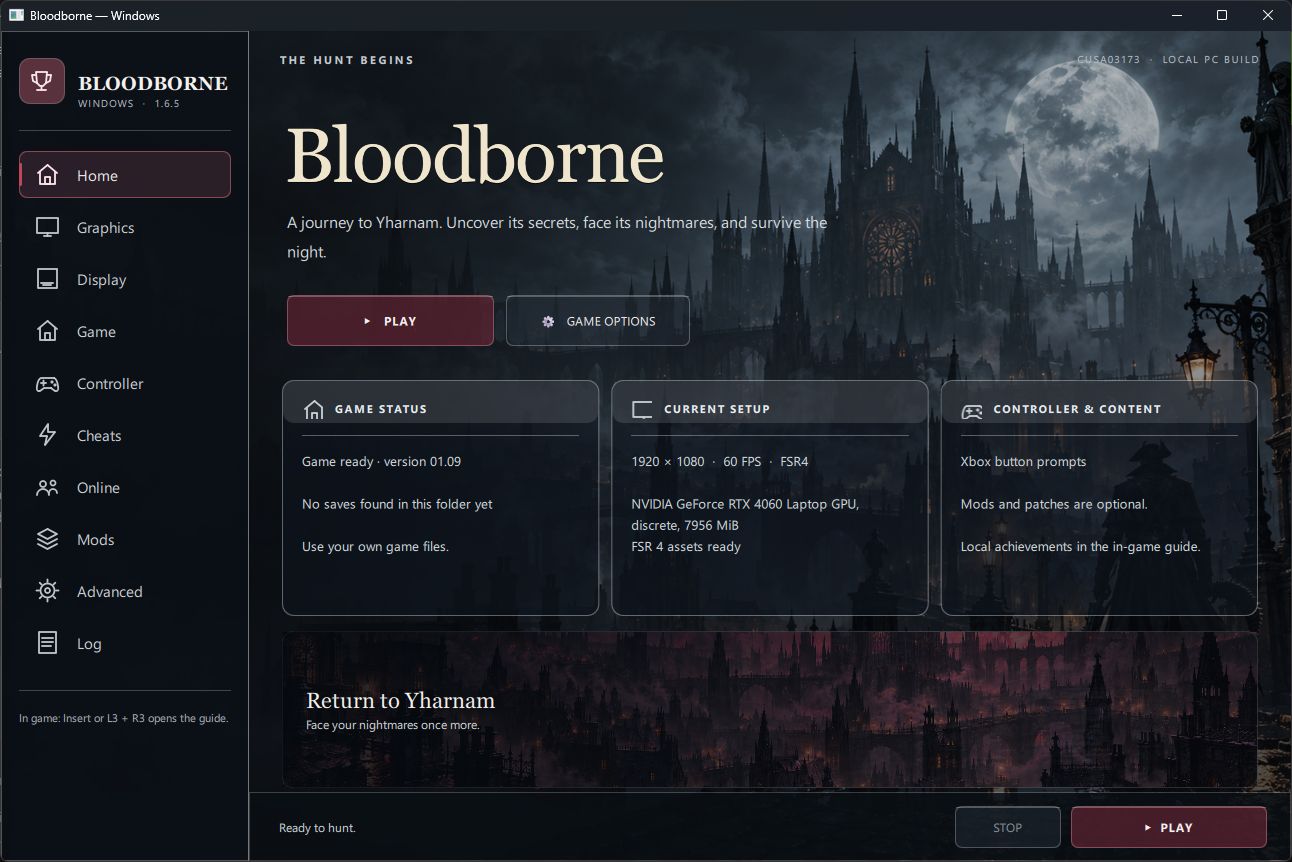Click the 'WINDOWS · 1.6.5' version label

(129, 104)
